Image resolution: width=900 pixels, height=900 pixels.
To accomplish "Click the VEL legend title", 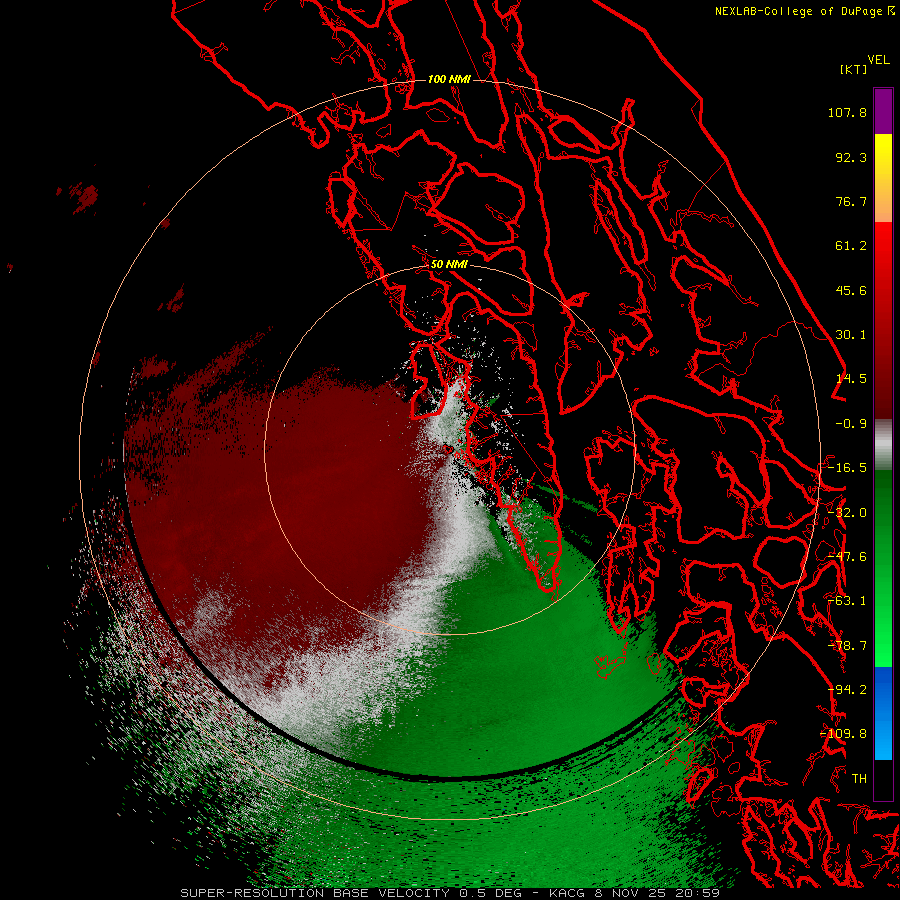I will pyautogui.click(x=878, y=60).
